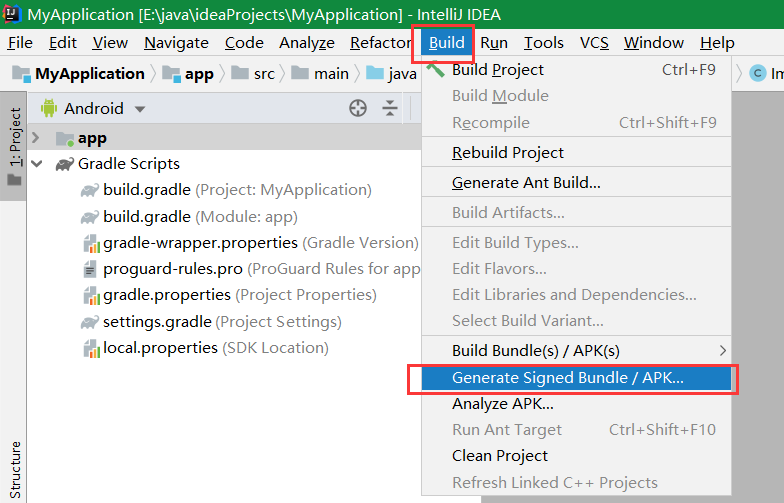This screenshot has width=784, height=503.
Task: Click the main breadcrumb
Action: click(331, 74)
